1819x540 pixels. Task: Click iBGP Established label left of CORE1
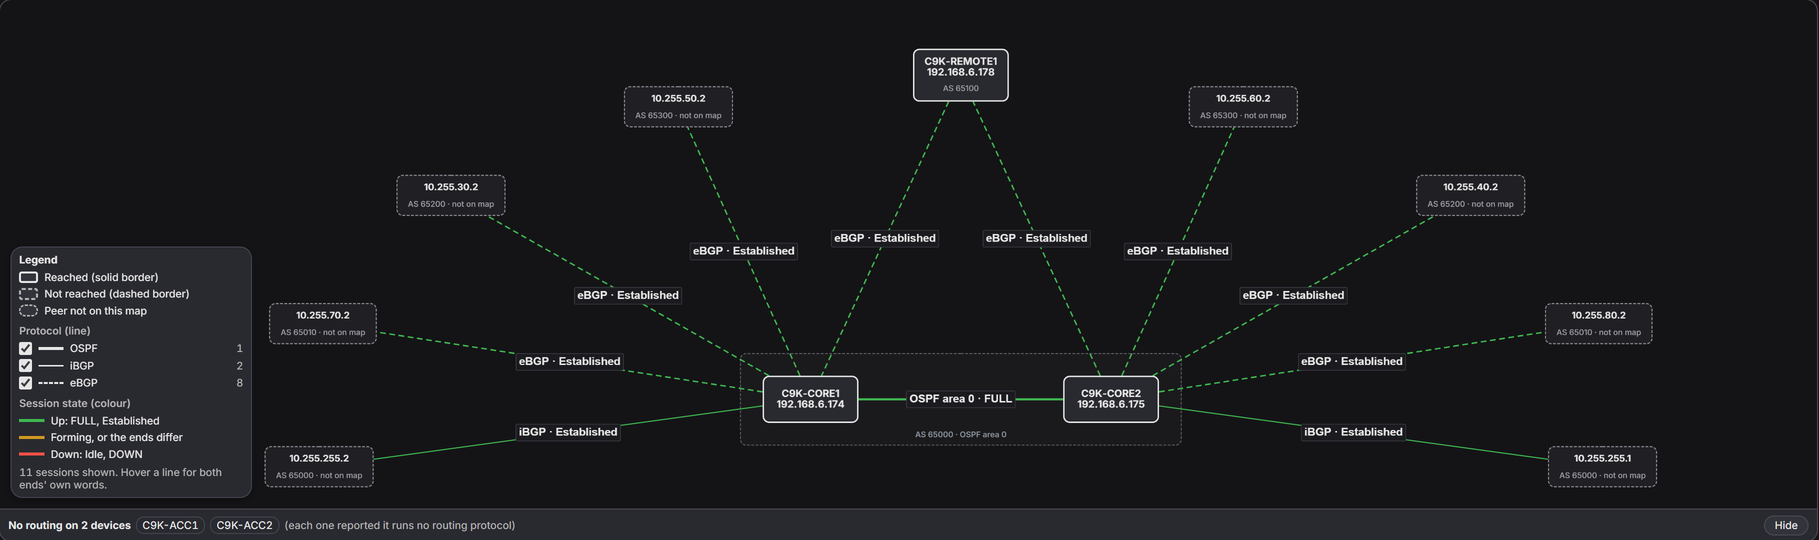point(568,432)
